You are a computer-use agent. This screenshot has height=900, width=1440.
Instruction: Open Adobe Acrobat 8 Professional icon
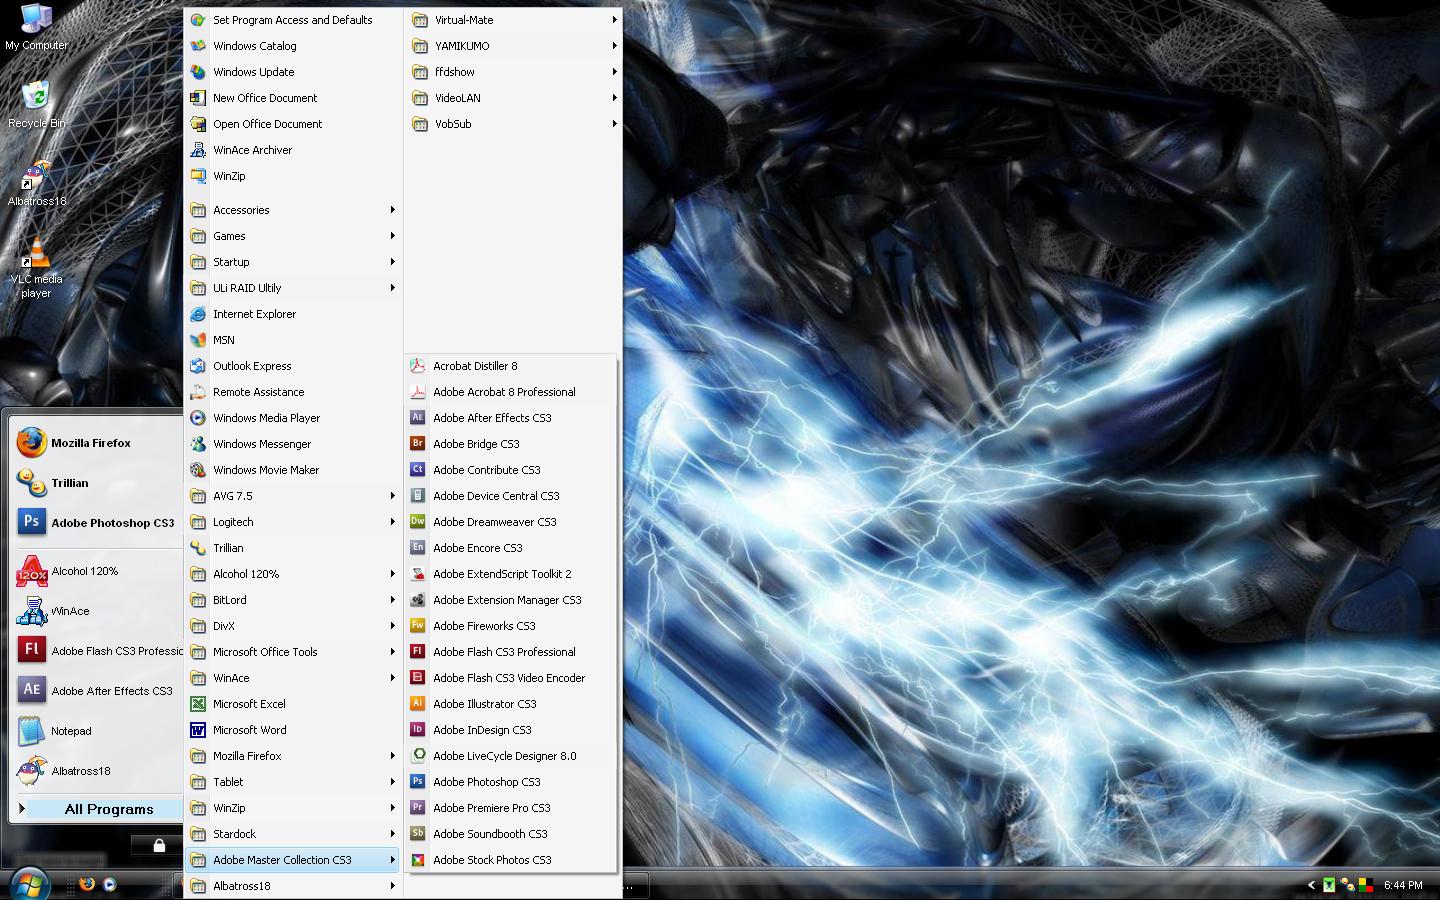coord(418,392)
